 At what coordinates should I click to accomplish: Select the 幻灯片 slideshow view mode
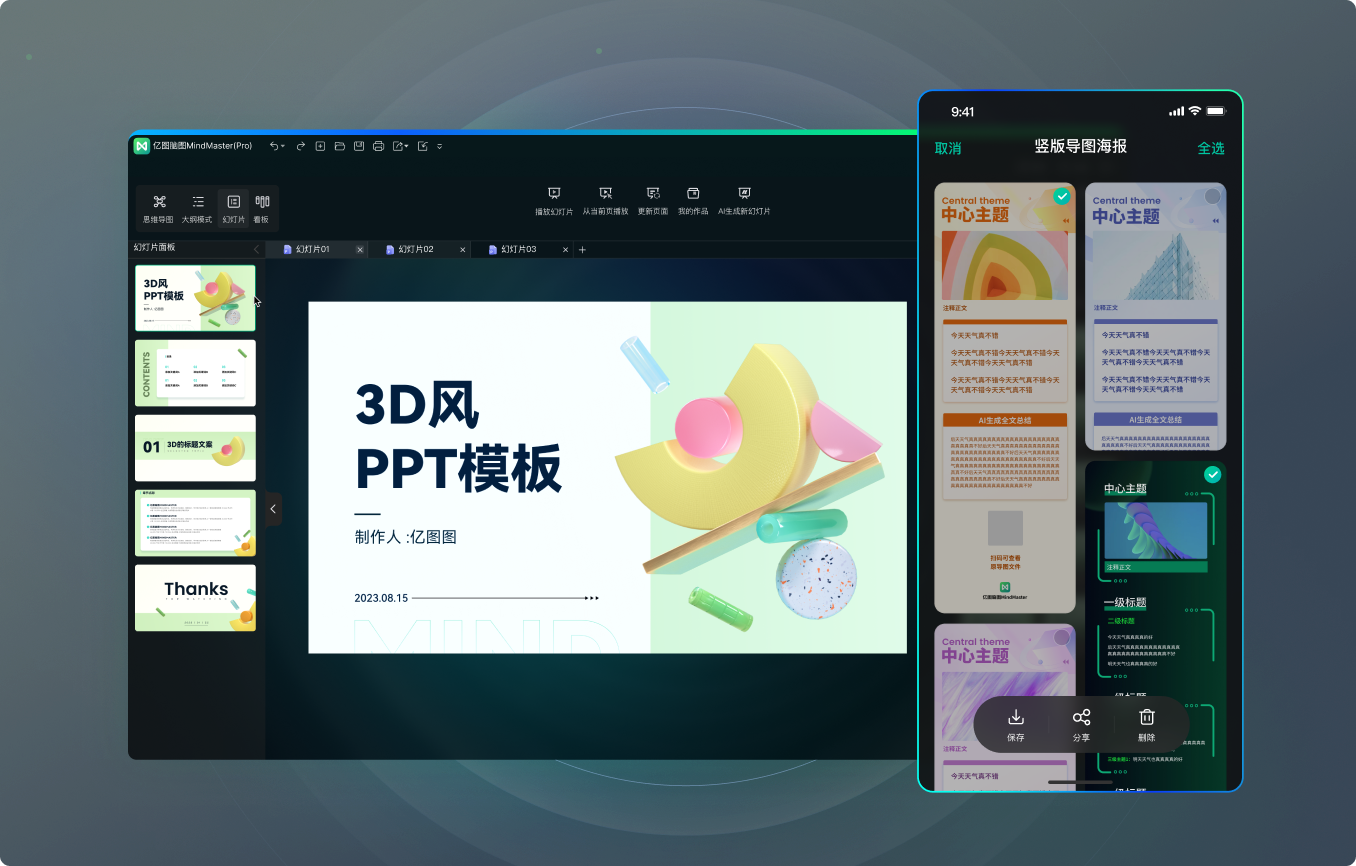(234, 209)
